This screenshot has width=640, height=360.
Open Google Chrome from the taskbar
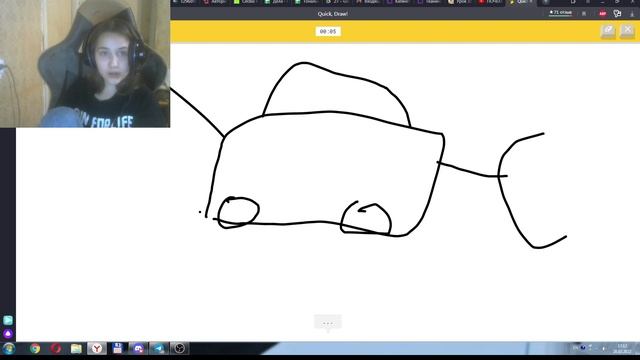[x=35, y=349]
